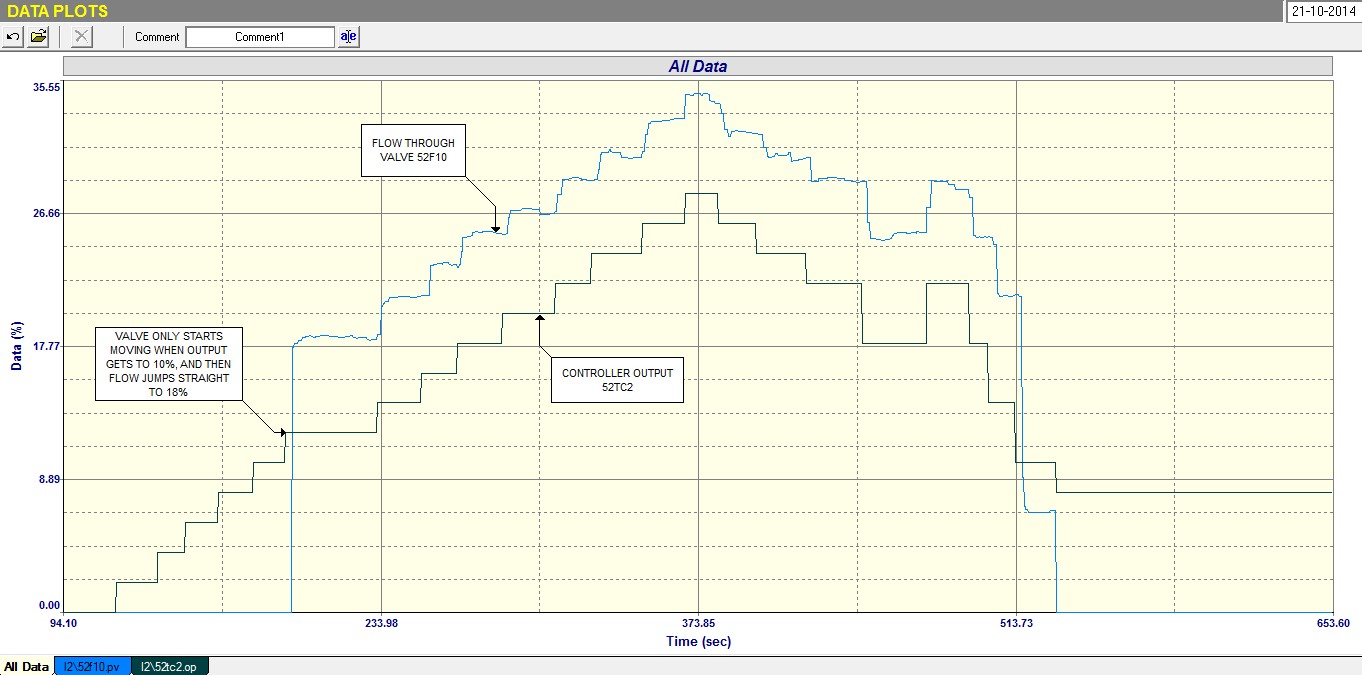
Task: Click the 35.55 maximum y-axis value
Action: 47,87
